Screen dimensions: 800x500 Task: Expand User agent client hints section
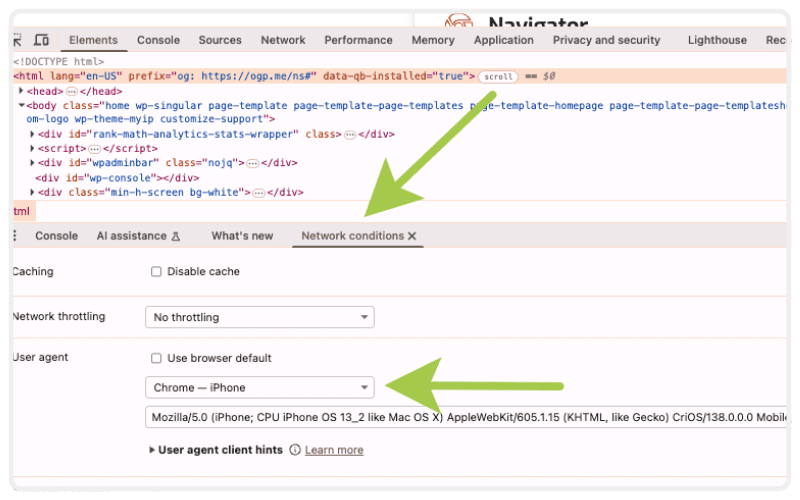(152, 450)
